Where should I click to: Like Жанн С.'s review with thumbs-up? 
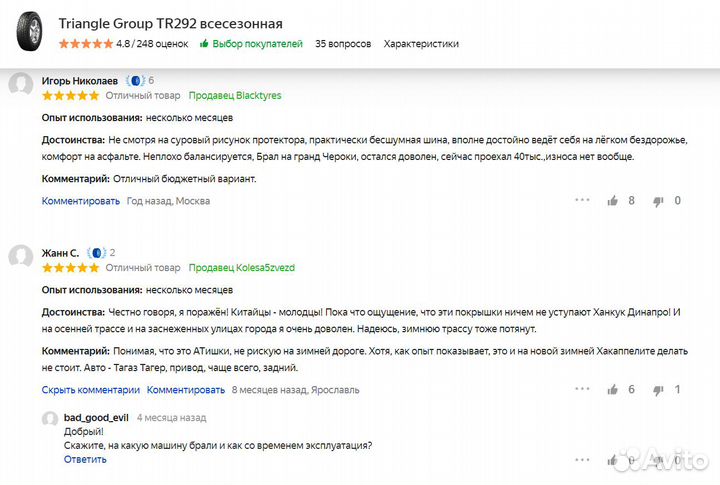613,389
